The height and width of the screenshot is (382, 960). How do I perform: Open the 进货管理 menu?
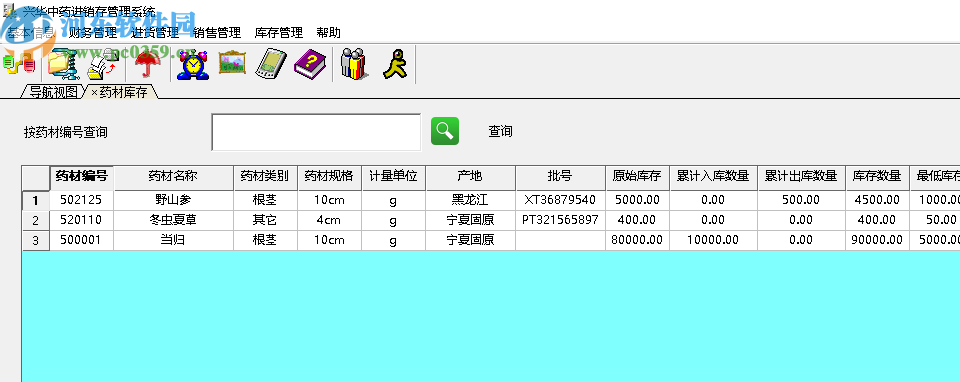154,32
